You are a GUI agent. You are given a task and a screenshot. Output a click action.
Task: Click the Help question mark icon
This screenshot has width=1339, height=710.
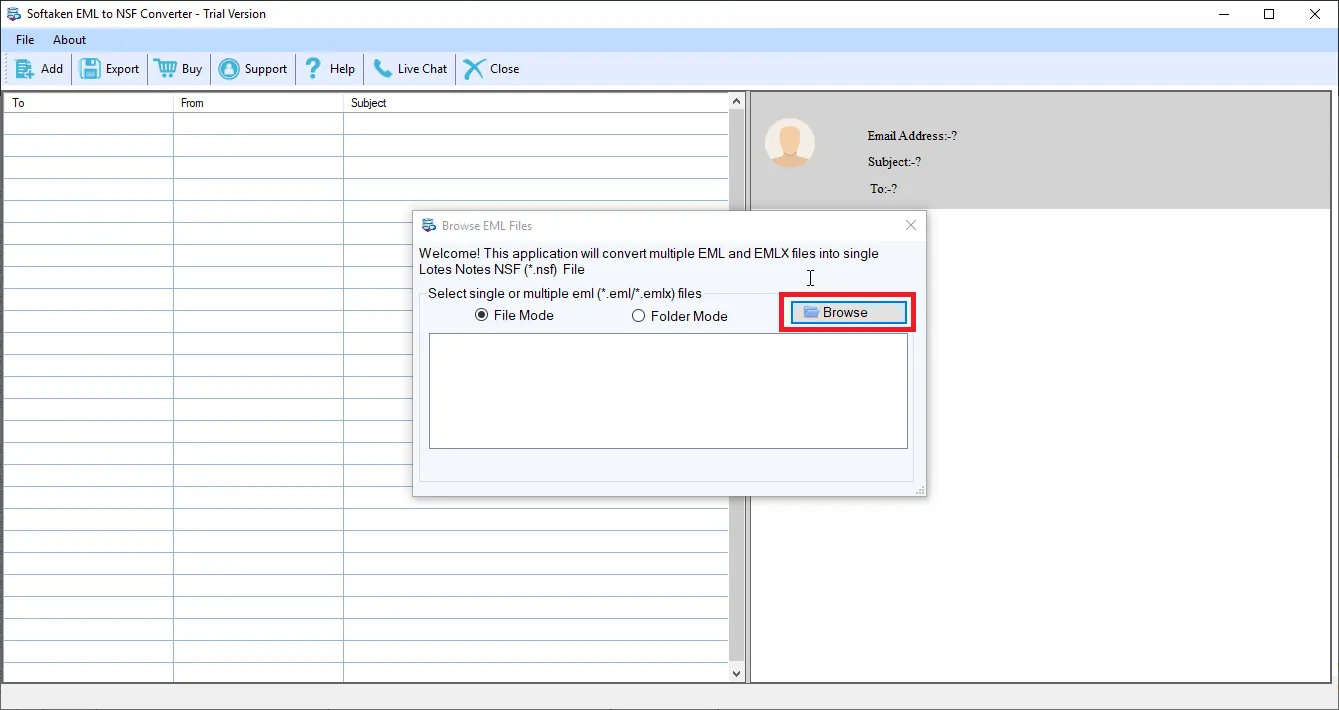pyautogui.click(x=313, y=69)
